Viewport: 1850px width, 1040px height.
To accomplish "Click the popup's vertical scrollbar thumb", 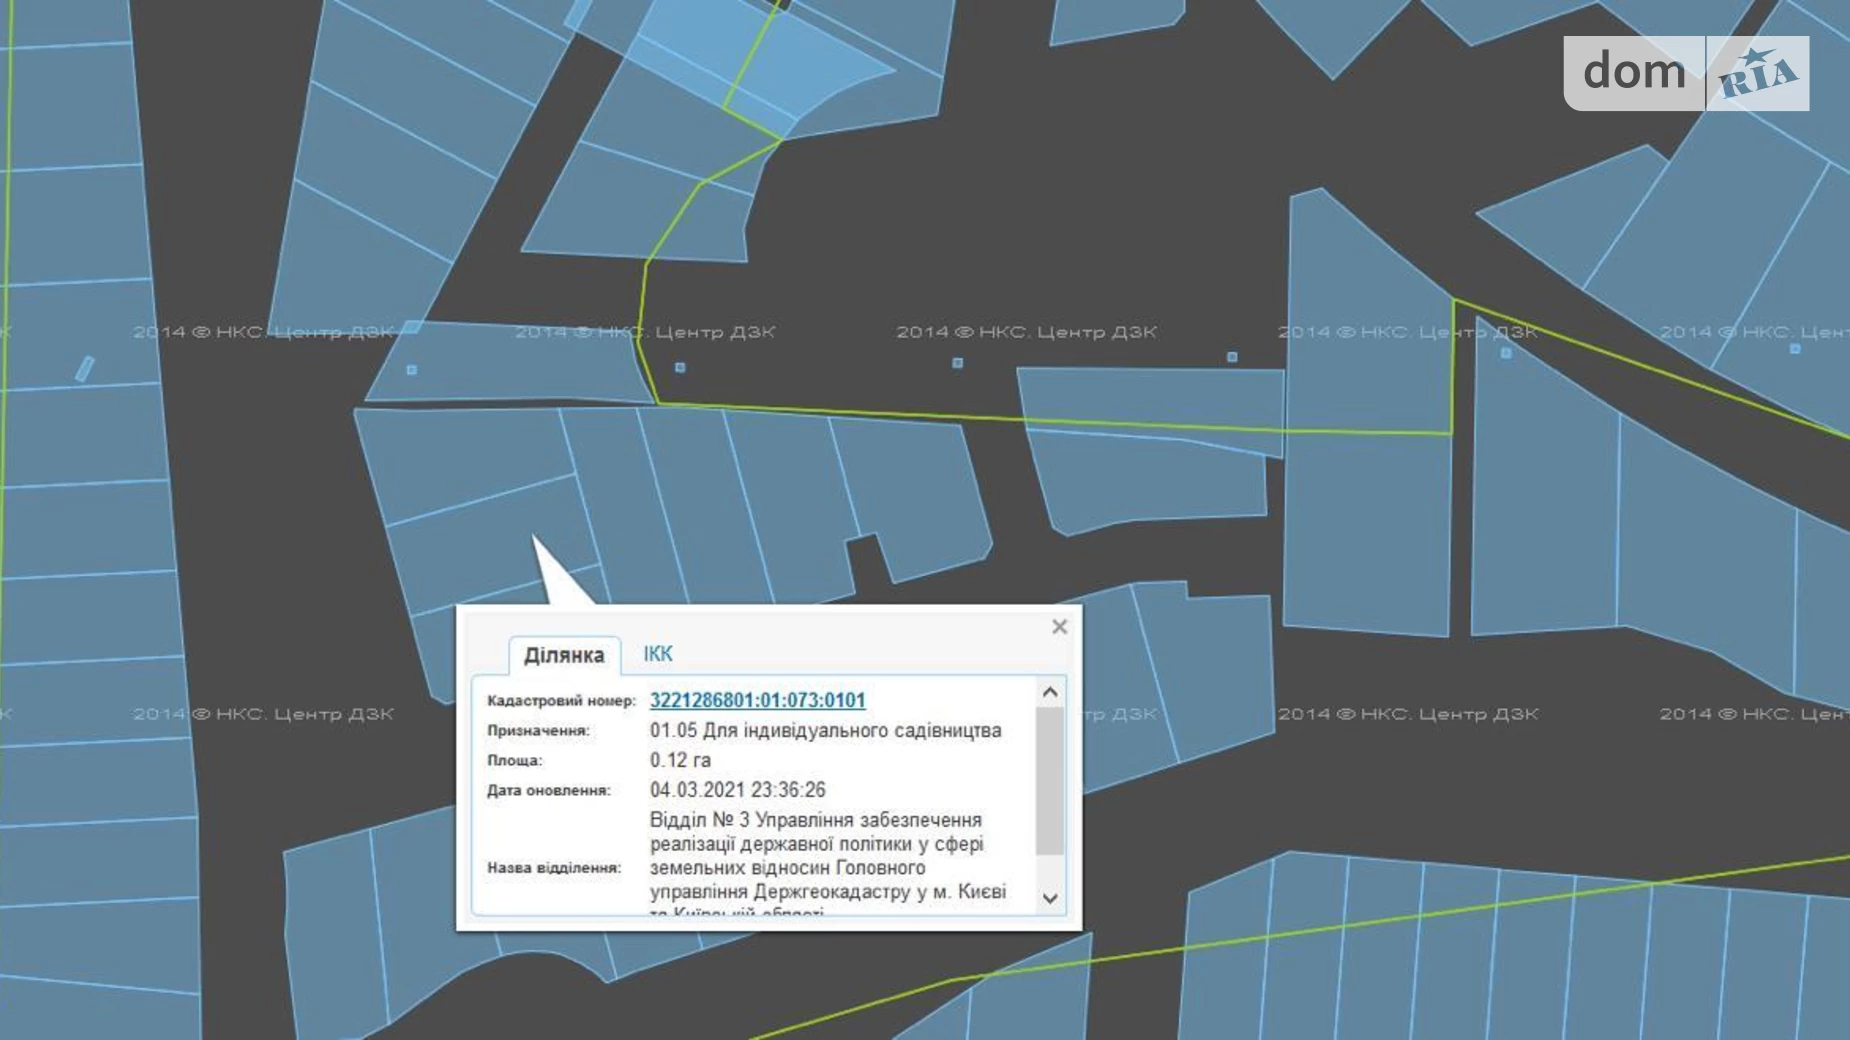I will point(1049,780).
